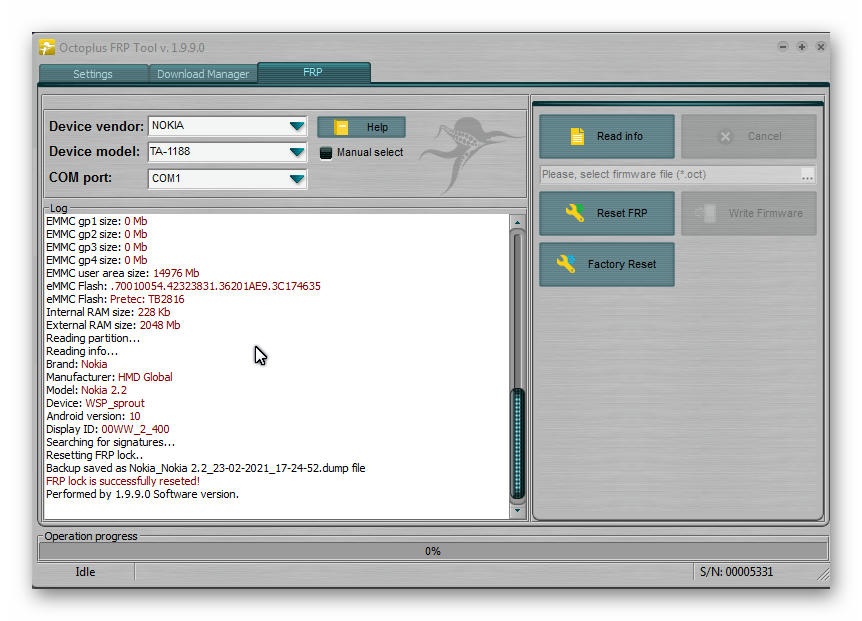Image resolution: width=862 pixels, height=621 pixels.
Task: Click the Reset FRP button
Action: tap(607, 213)
